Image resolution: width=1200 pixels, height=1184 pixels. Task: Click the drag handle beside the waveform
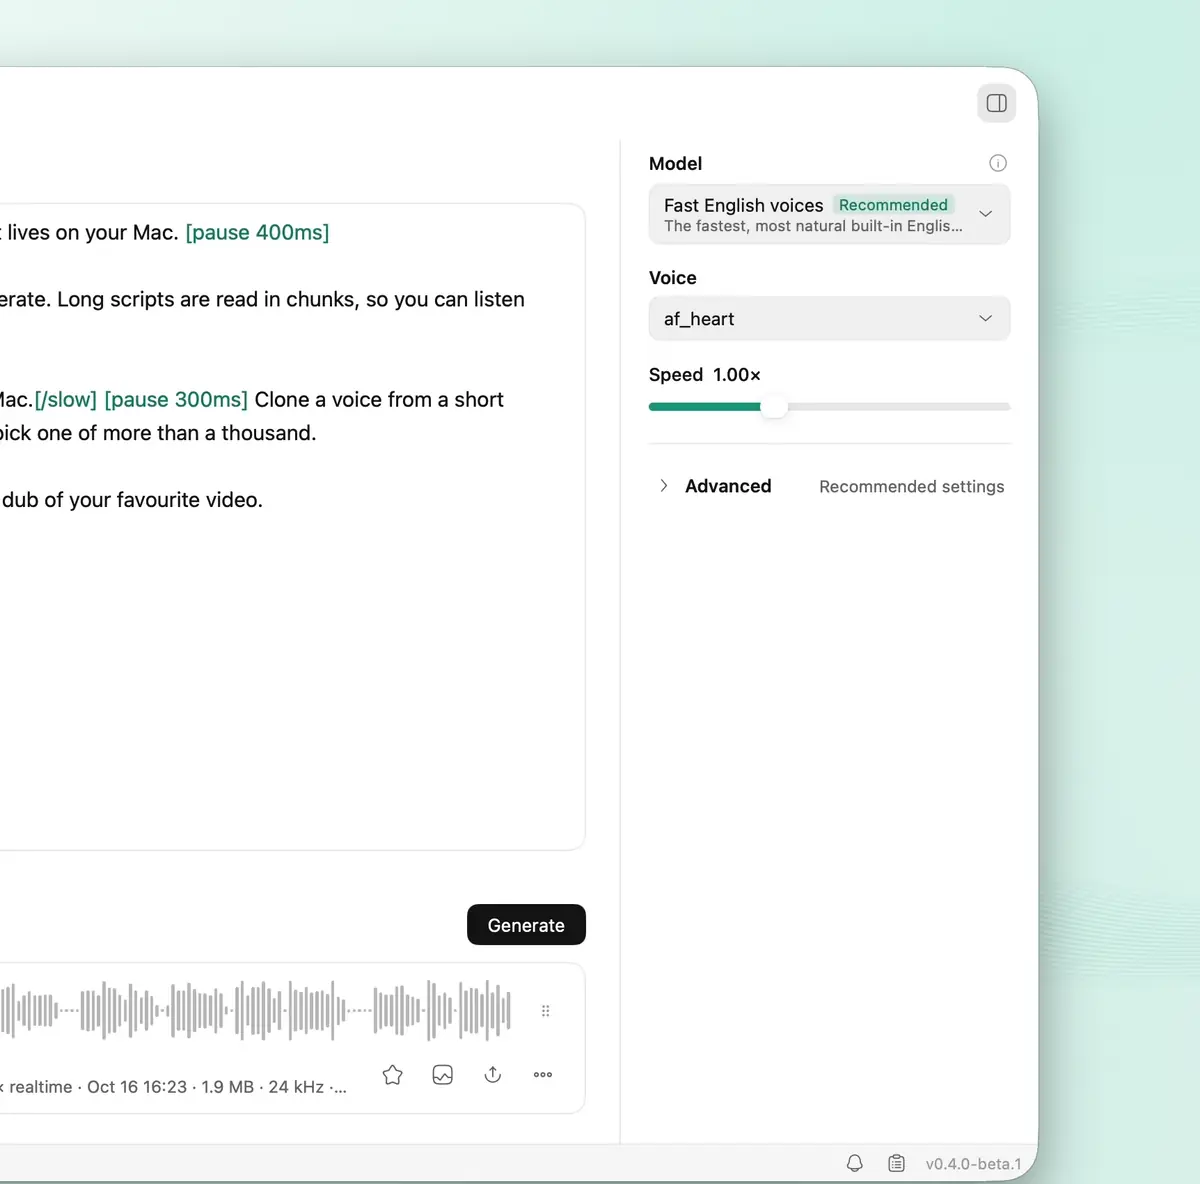point(545,1011)
